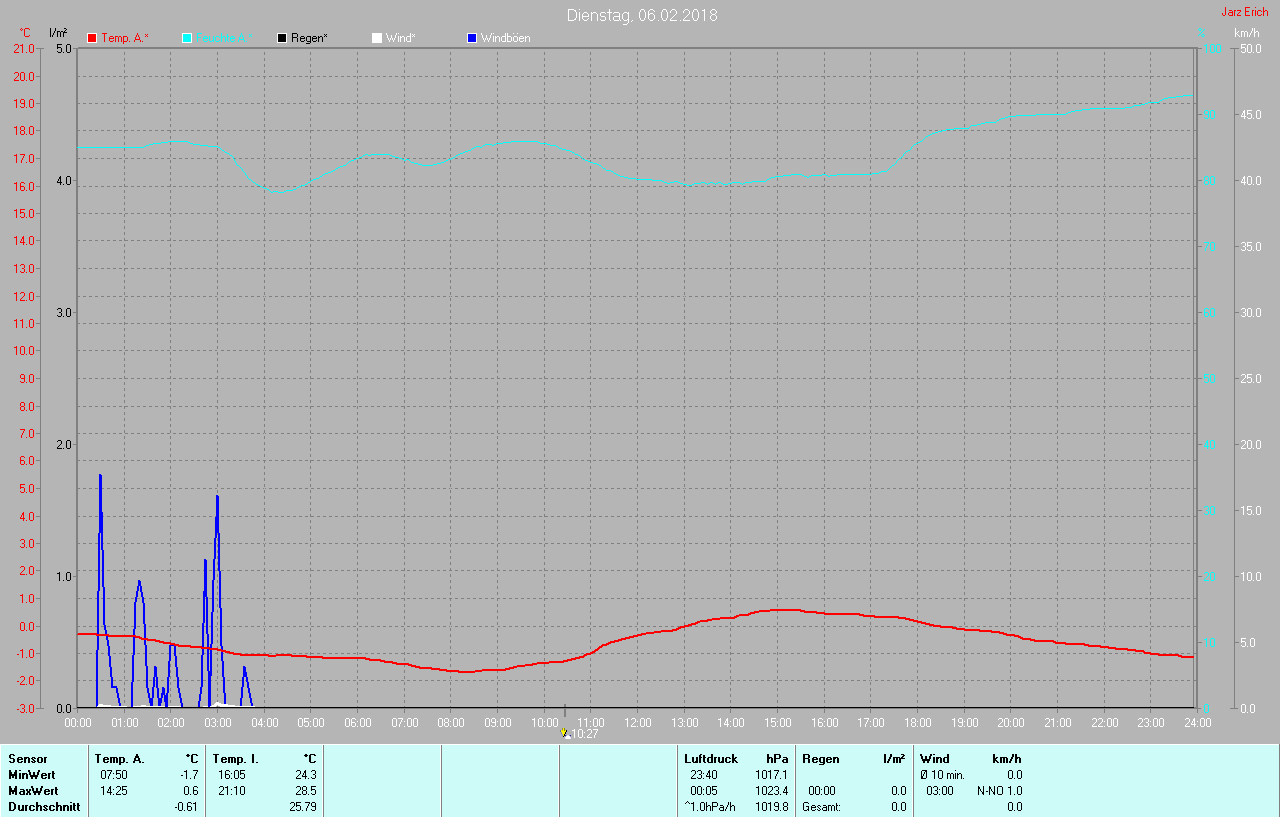Viewport: 1280px width, 817px height.
Task: Click the "MaxWert" row label
Action: pyautogui.click(x=33, y=791)
